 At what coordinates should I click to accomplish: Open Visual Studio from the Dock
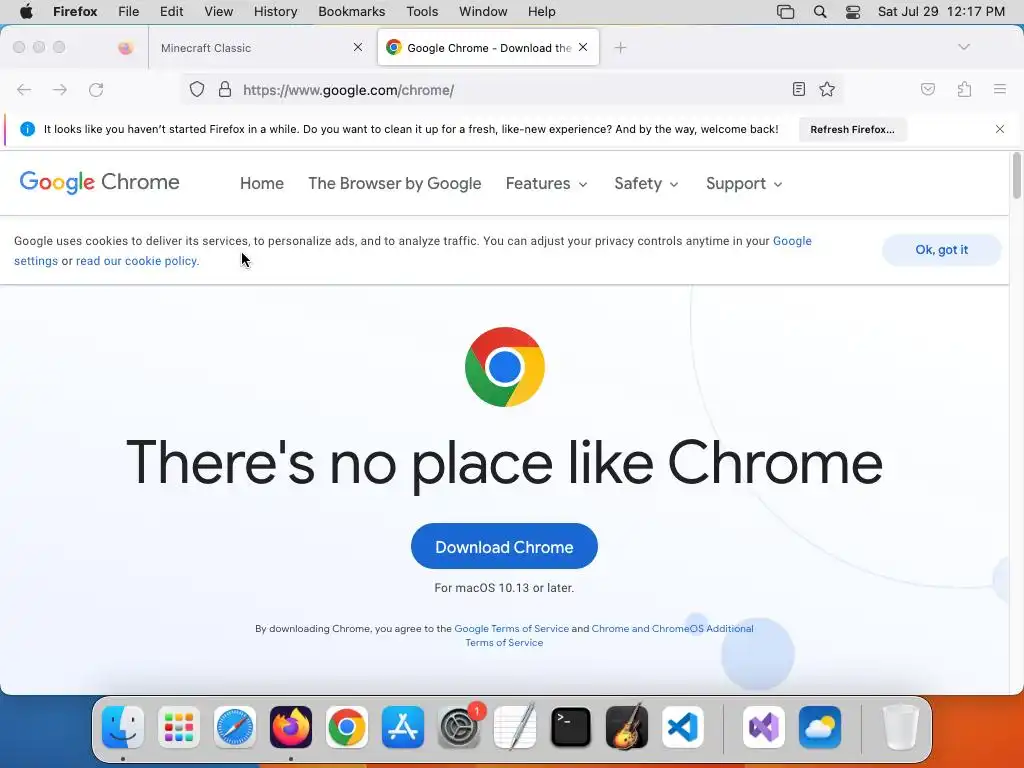(764, 727)
